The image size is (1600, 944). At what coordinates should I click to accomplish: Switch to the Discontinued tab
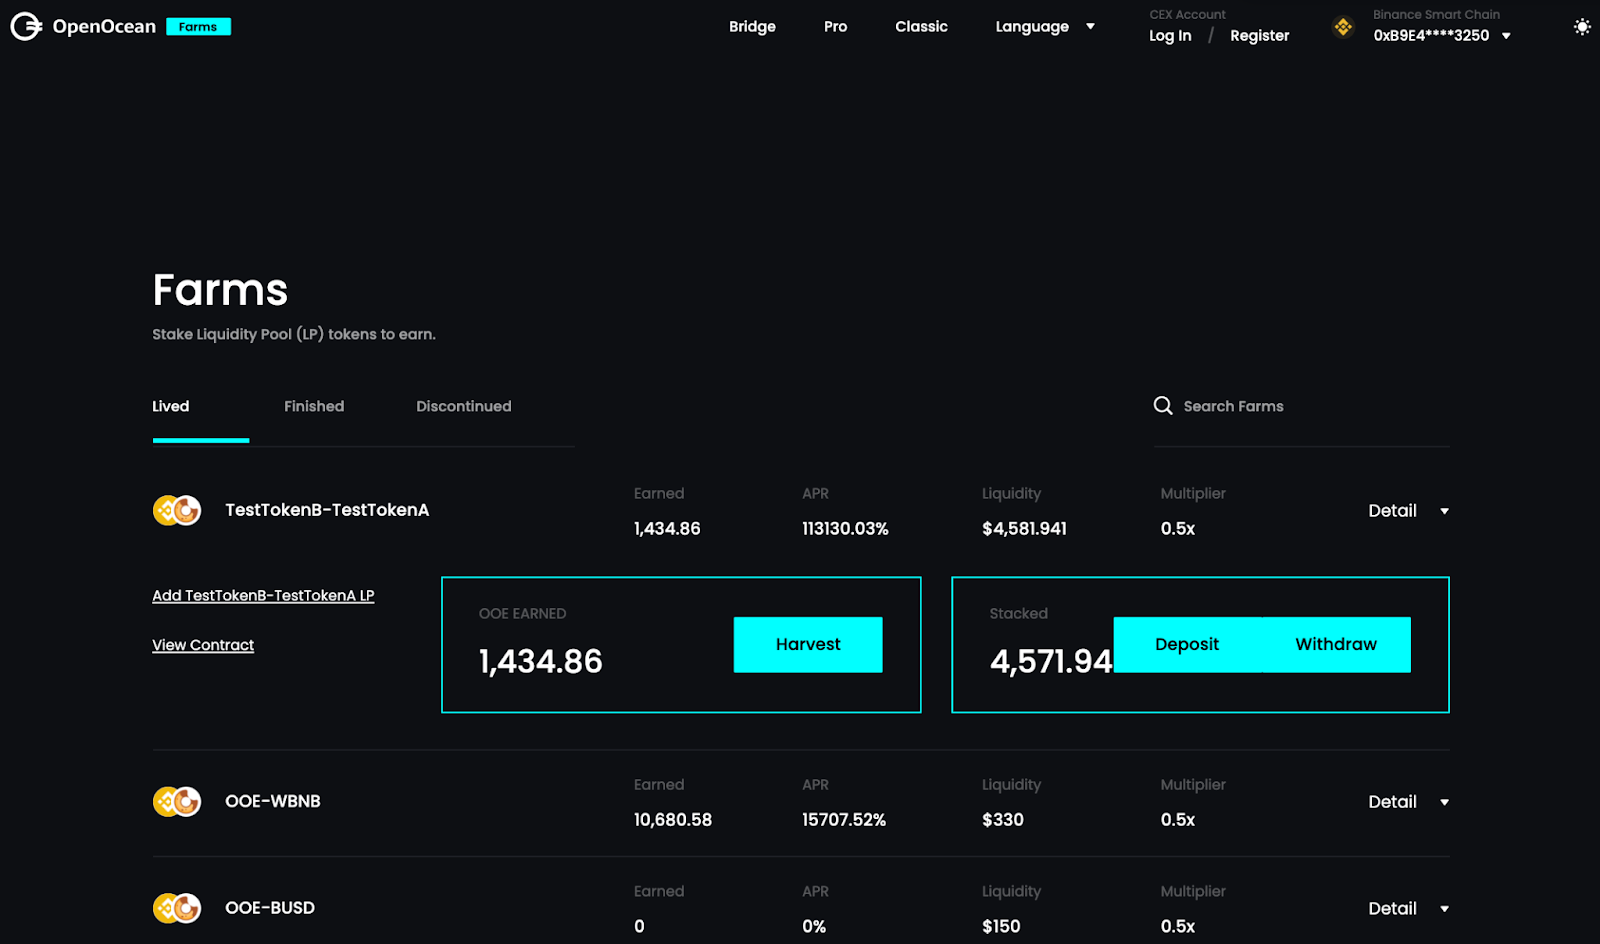pyautogui.click(x=464, y=406)
